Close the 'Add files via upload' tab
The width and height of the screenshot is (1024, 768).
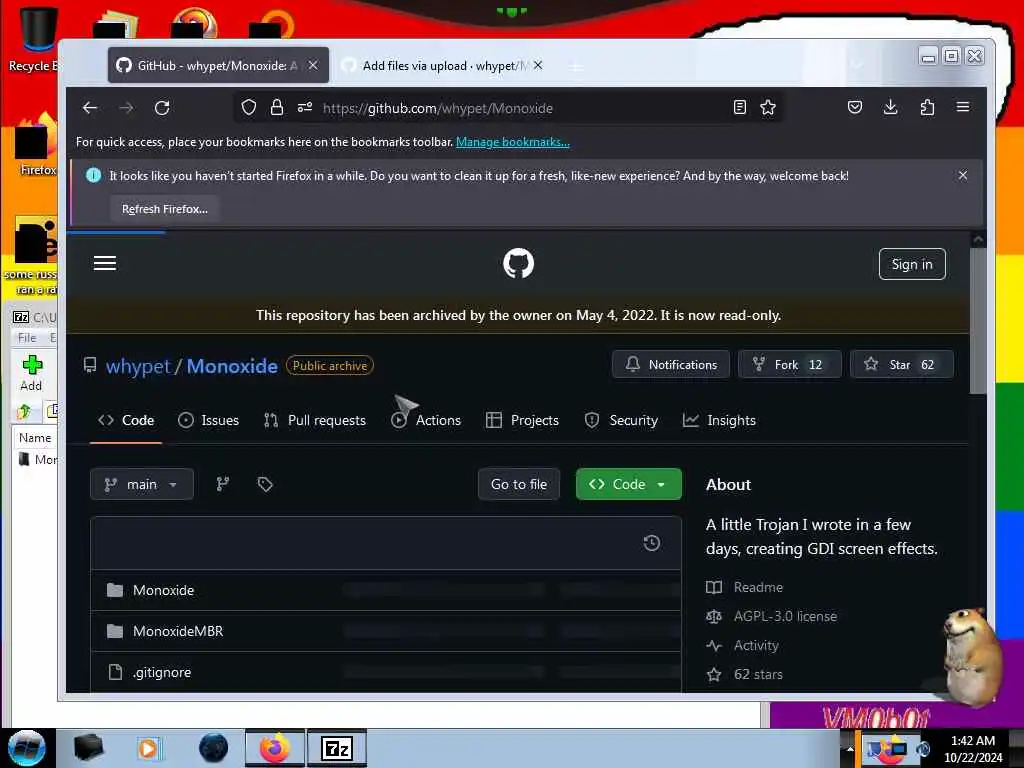click(537, 65)
